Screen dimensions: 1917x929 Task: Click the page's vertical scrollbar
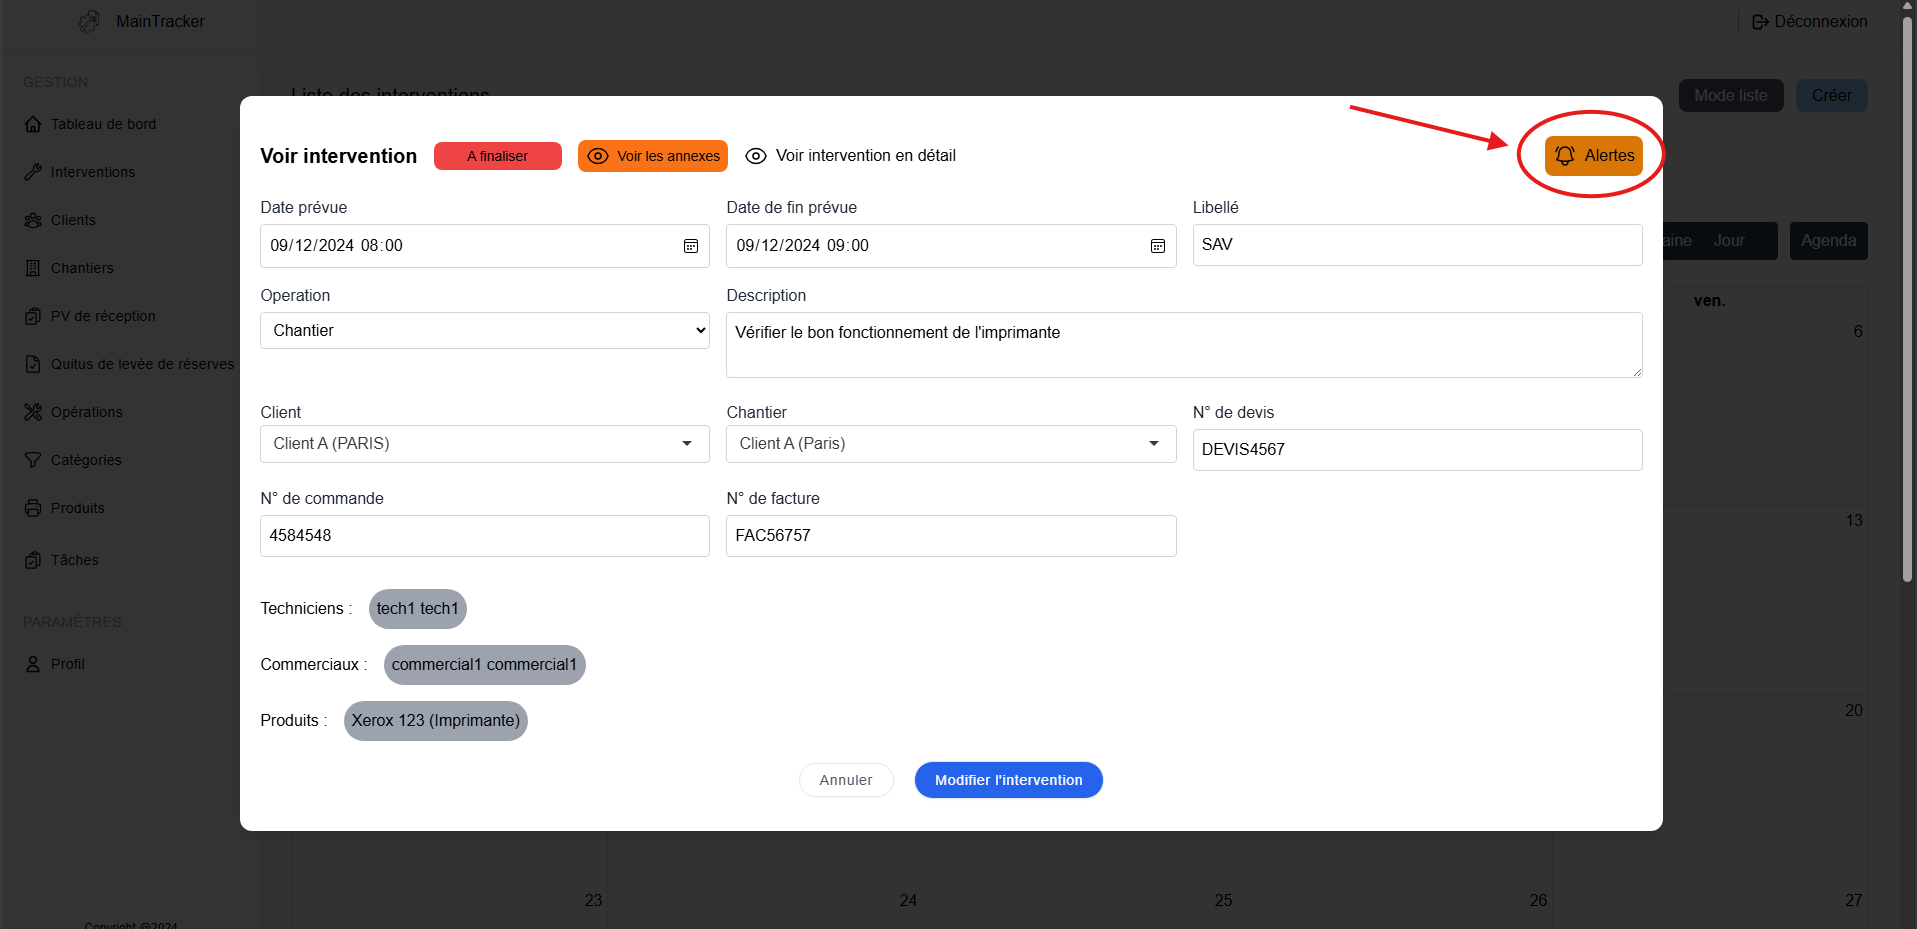tap(1907, 300)
